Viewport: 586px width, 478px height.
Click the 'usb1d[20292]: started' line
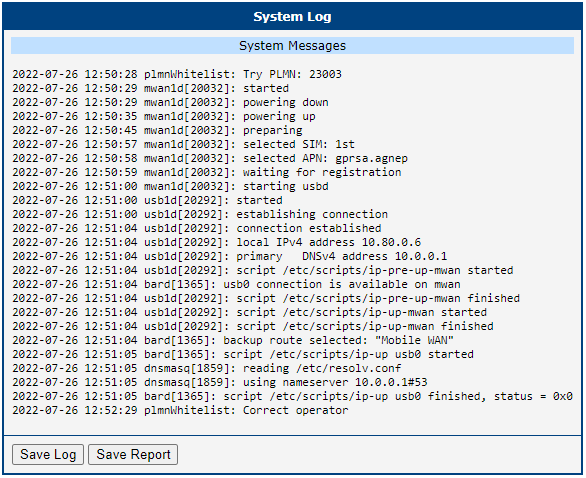(147, 200)
